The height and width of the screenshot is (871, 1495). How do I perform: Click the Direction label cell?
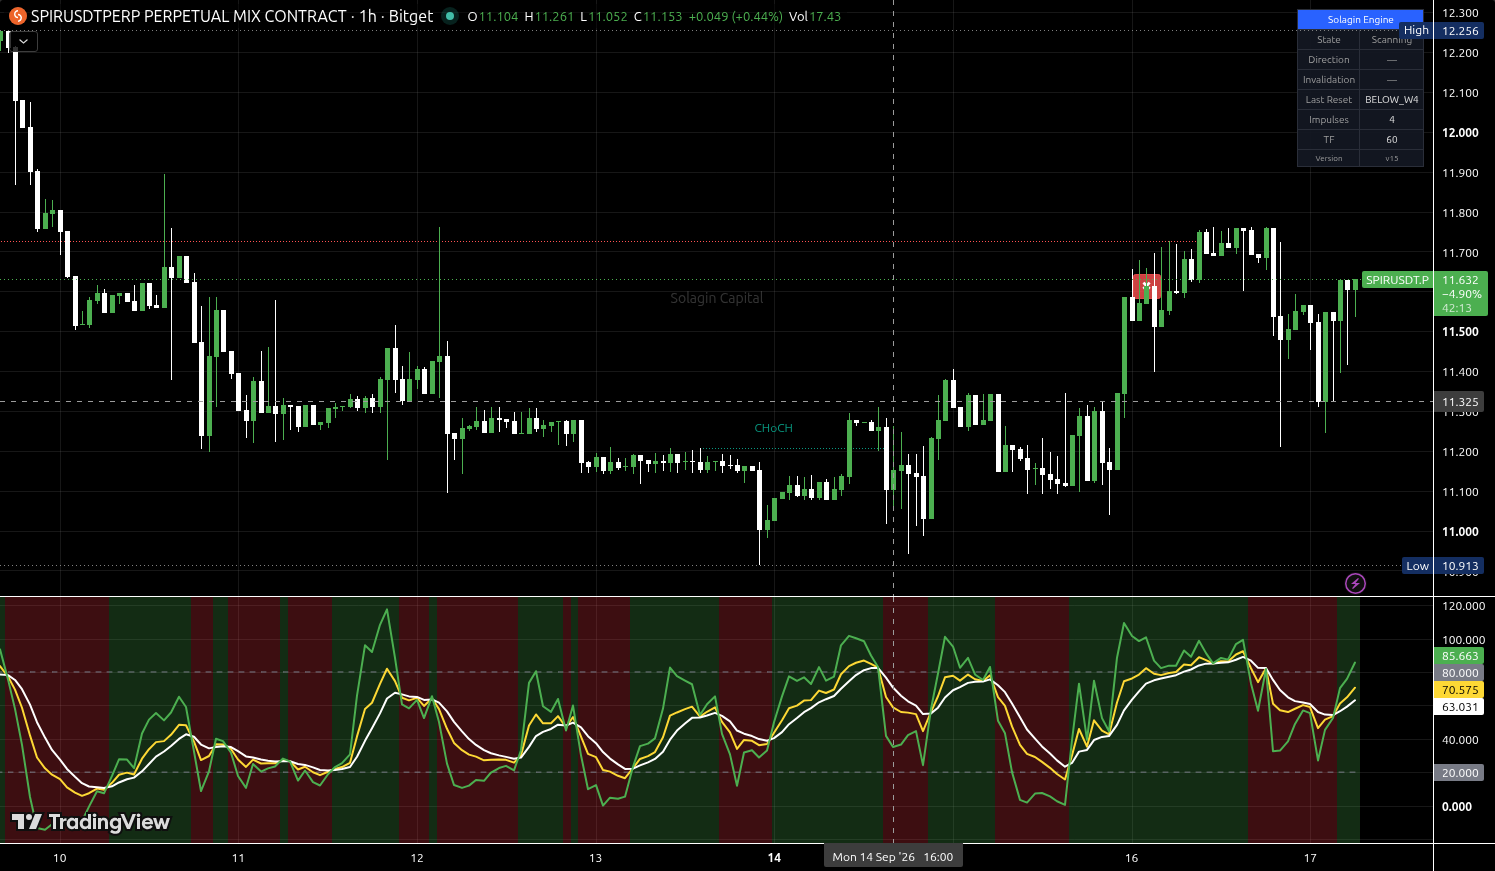pos(1329,60)
